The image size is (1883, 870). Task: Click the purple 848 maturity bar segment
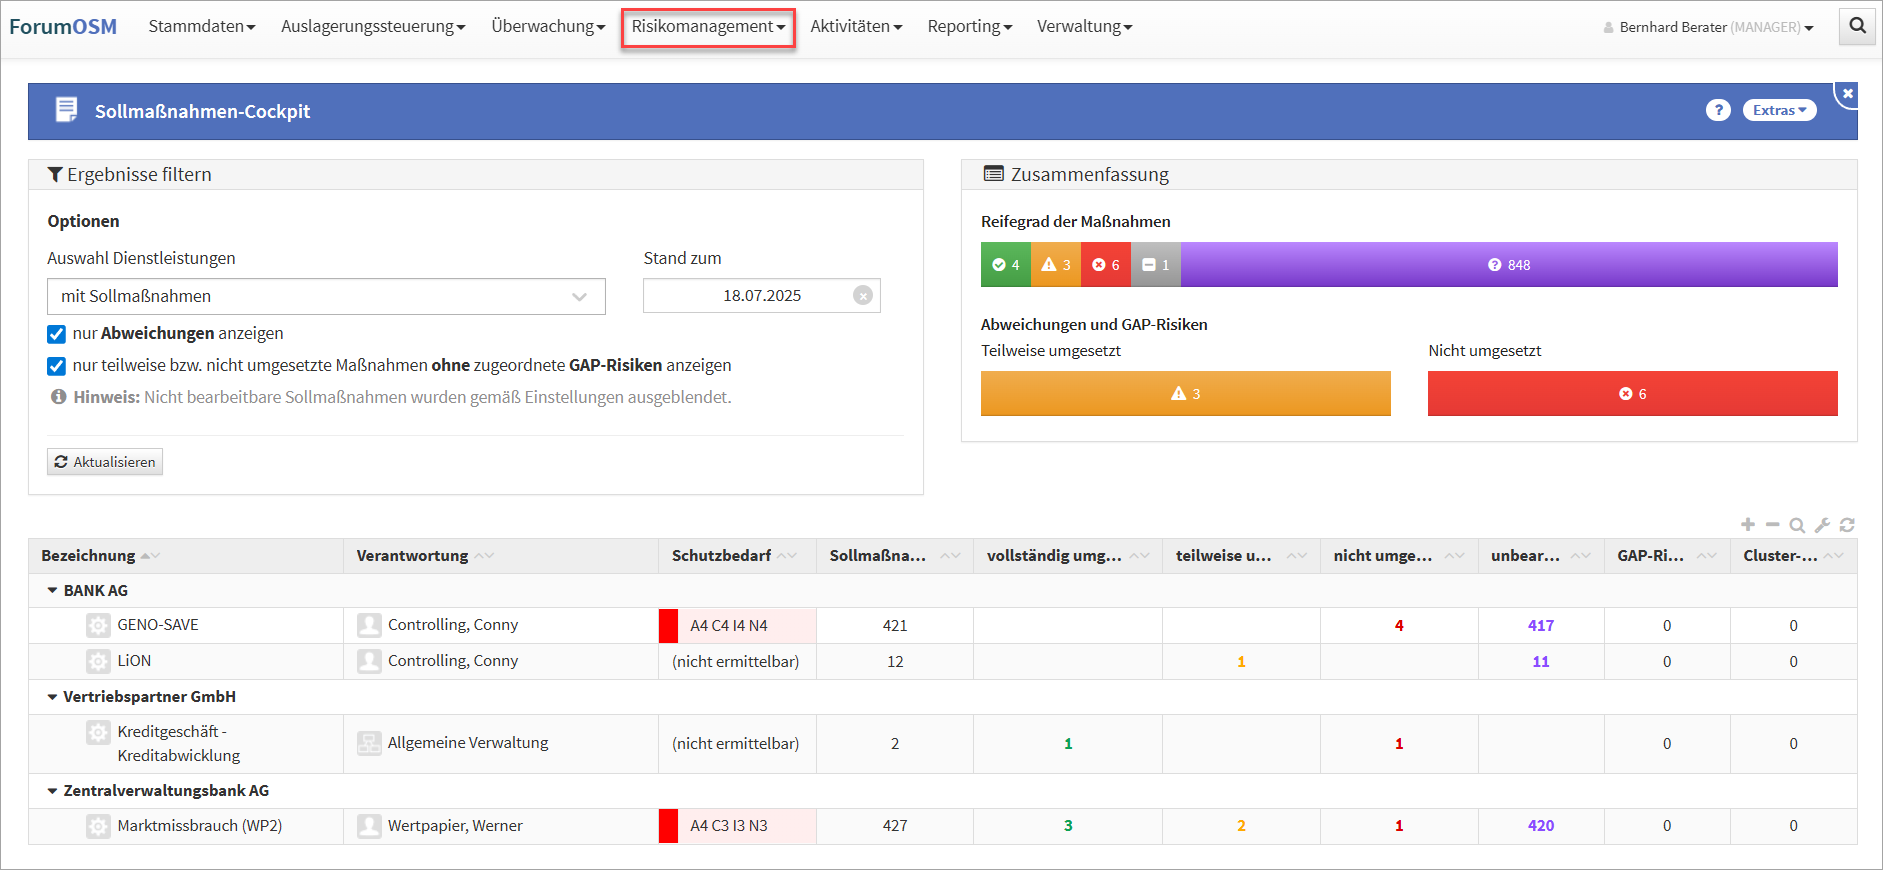click(x=1508, y=265)
